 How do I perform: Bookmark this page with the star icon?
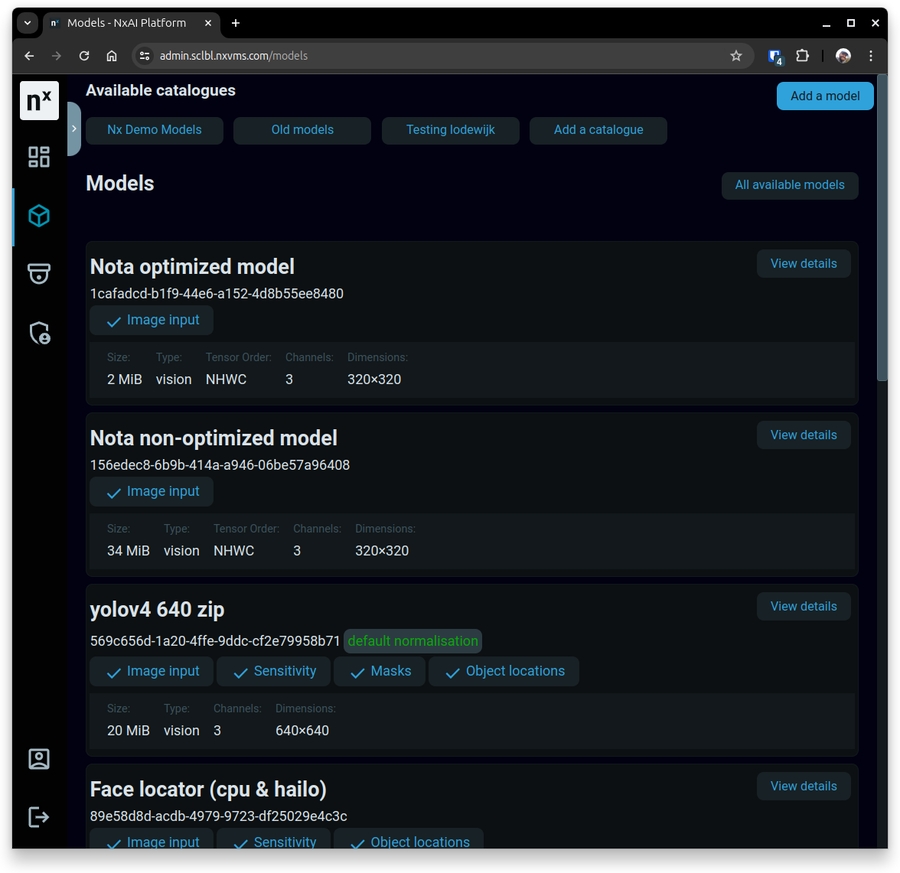(x=736, y=56)
